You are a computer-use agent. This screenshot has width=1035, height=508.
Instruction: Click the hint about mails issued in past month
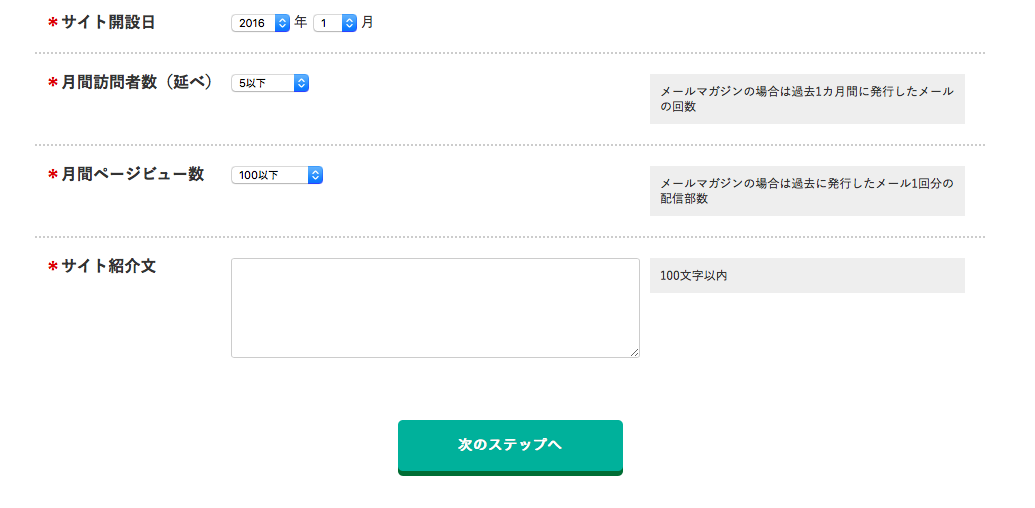pyautogui.click(x=806, y=99)
